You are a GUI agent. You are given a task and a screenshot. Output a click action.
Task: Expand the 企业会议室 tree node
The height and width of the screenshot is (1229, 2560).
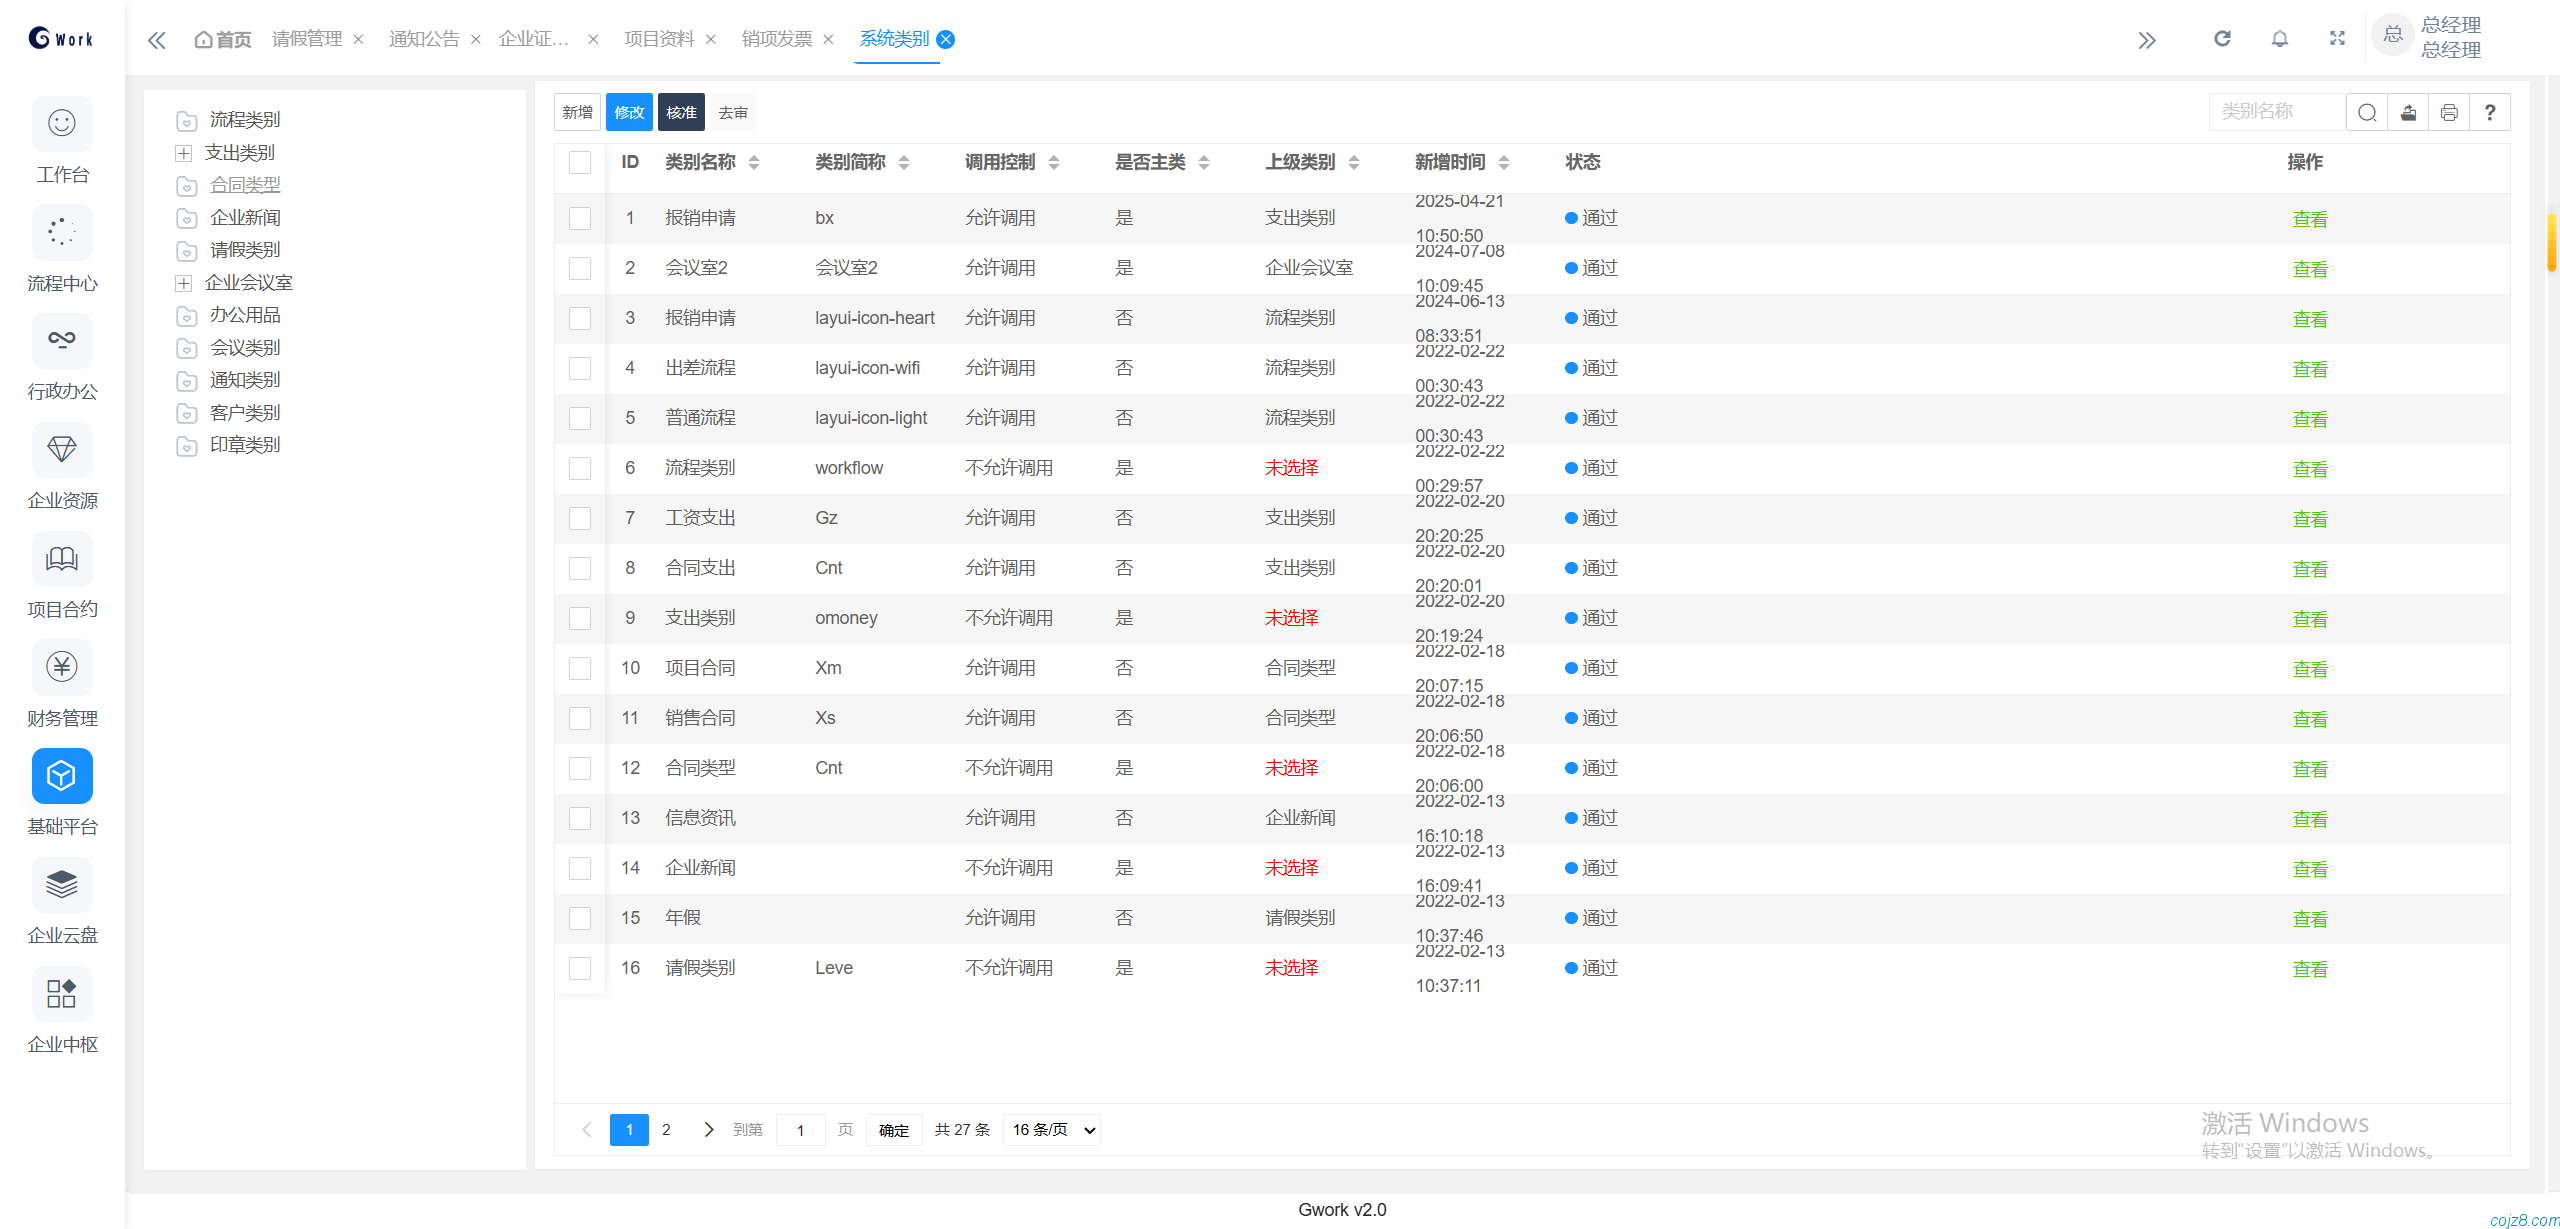click(x=184, y=283)
